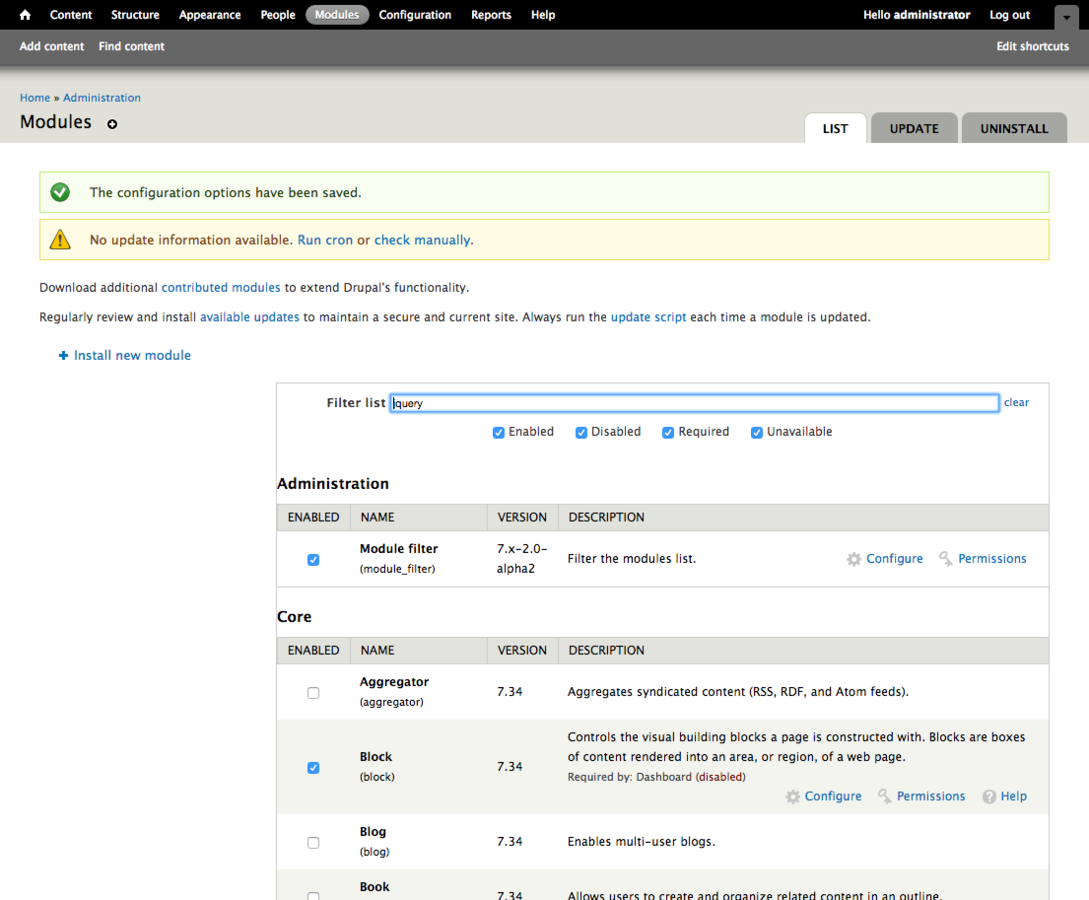
Task: Enable the Aggregator module checkbox
Action: (313, 693)
